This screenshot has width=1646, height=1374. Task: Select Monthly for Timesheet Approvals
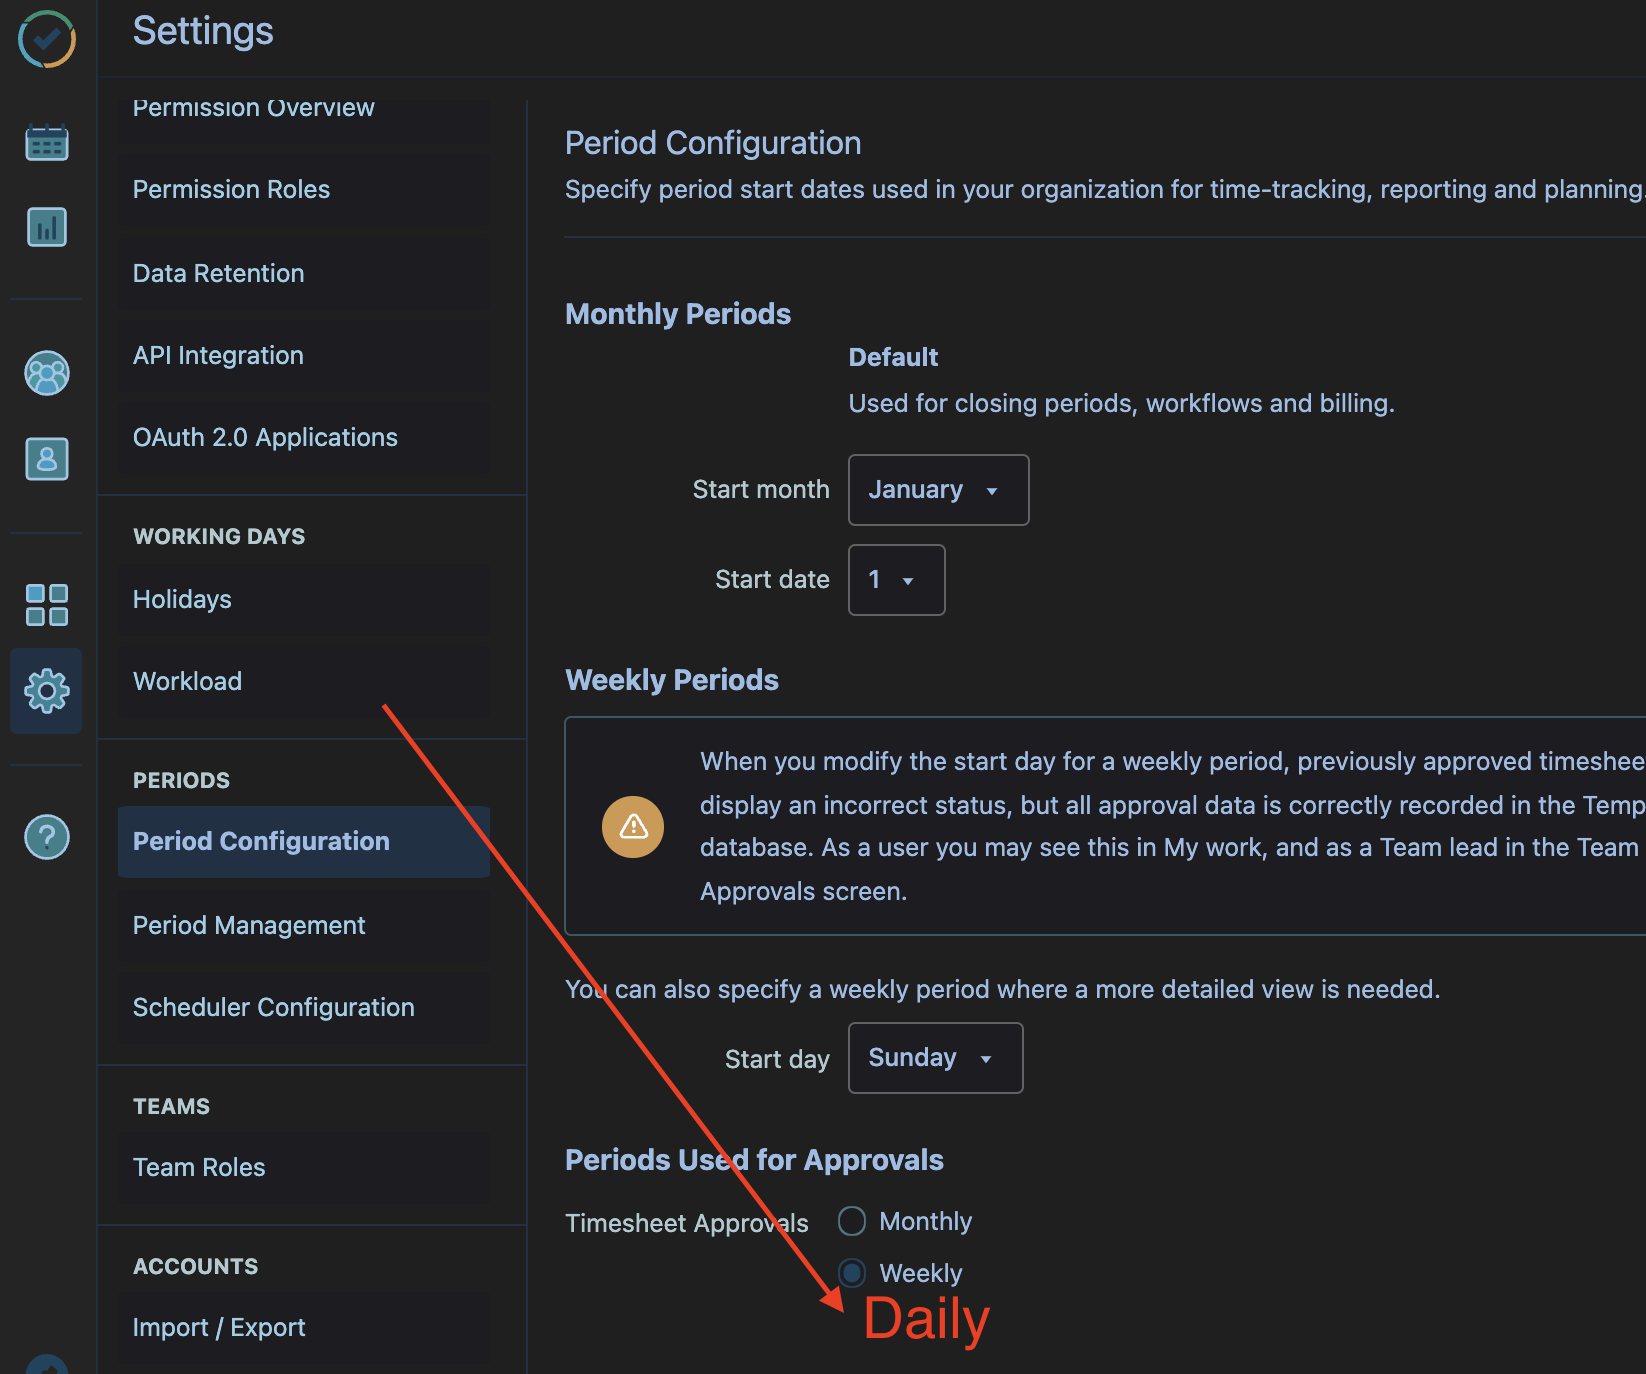coord(852,1221)
